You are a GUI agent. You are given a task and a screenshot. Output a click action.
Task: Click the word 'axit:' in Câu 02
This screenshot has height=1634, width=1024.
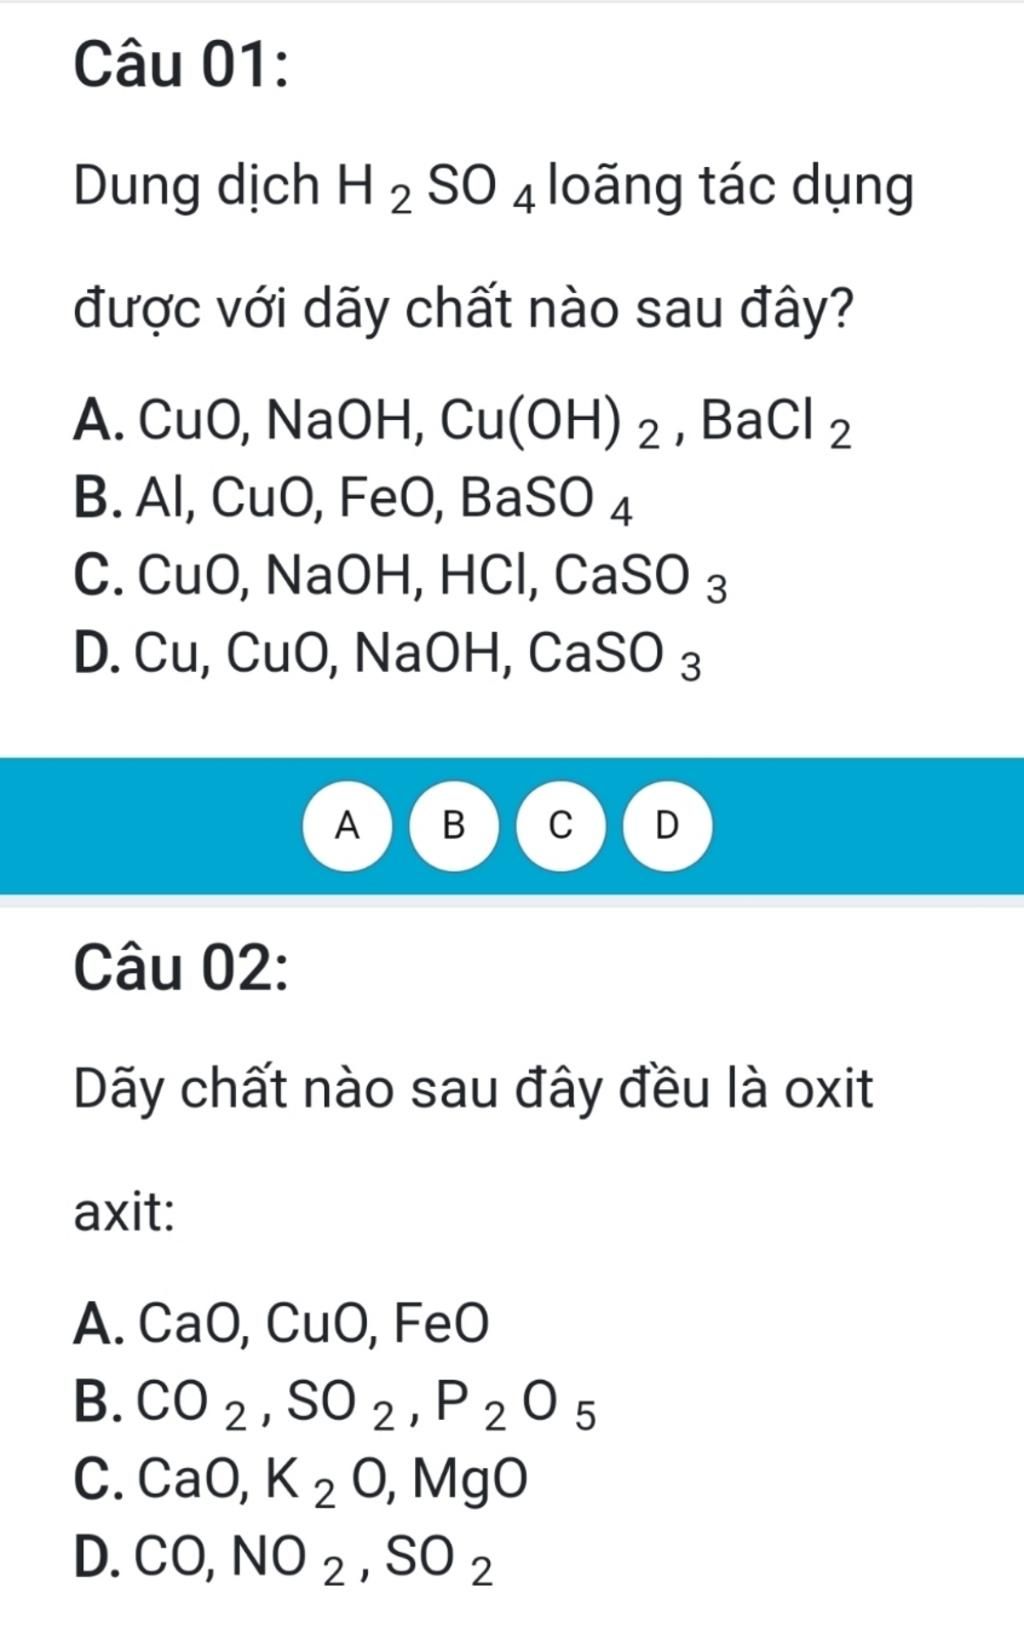click(125, 1213)
